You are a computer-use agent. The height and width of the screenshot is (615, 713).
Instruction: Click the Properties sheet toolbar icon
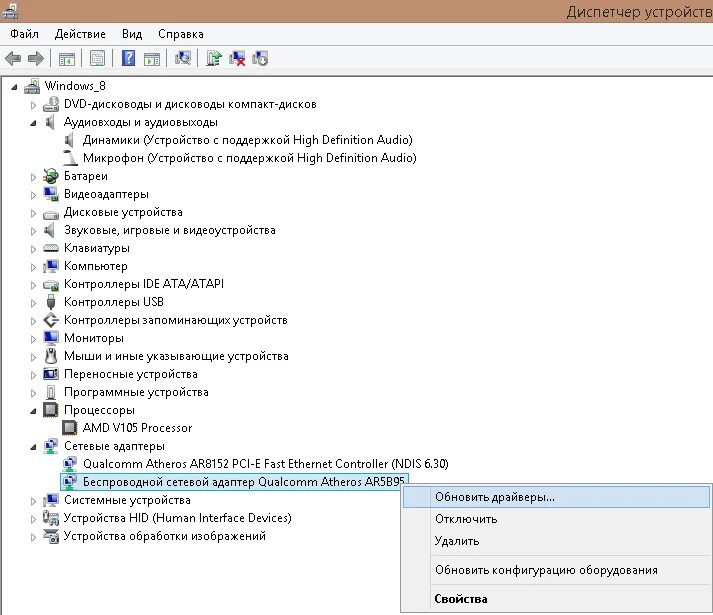97,59
